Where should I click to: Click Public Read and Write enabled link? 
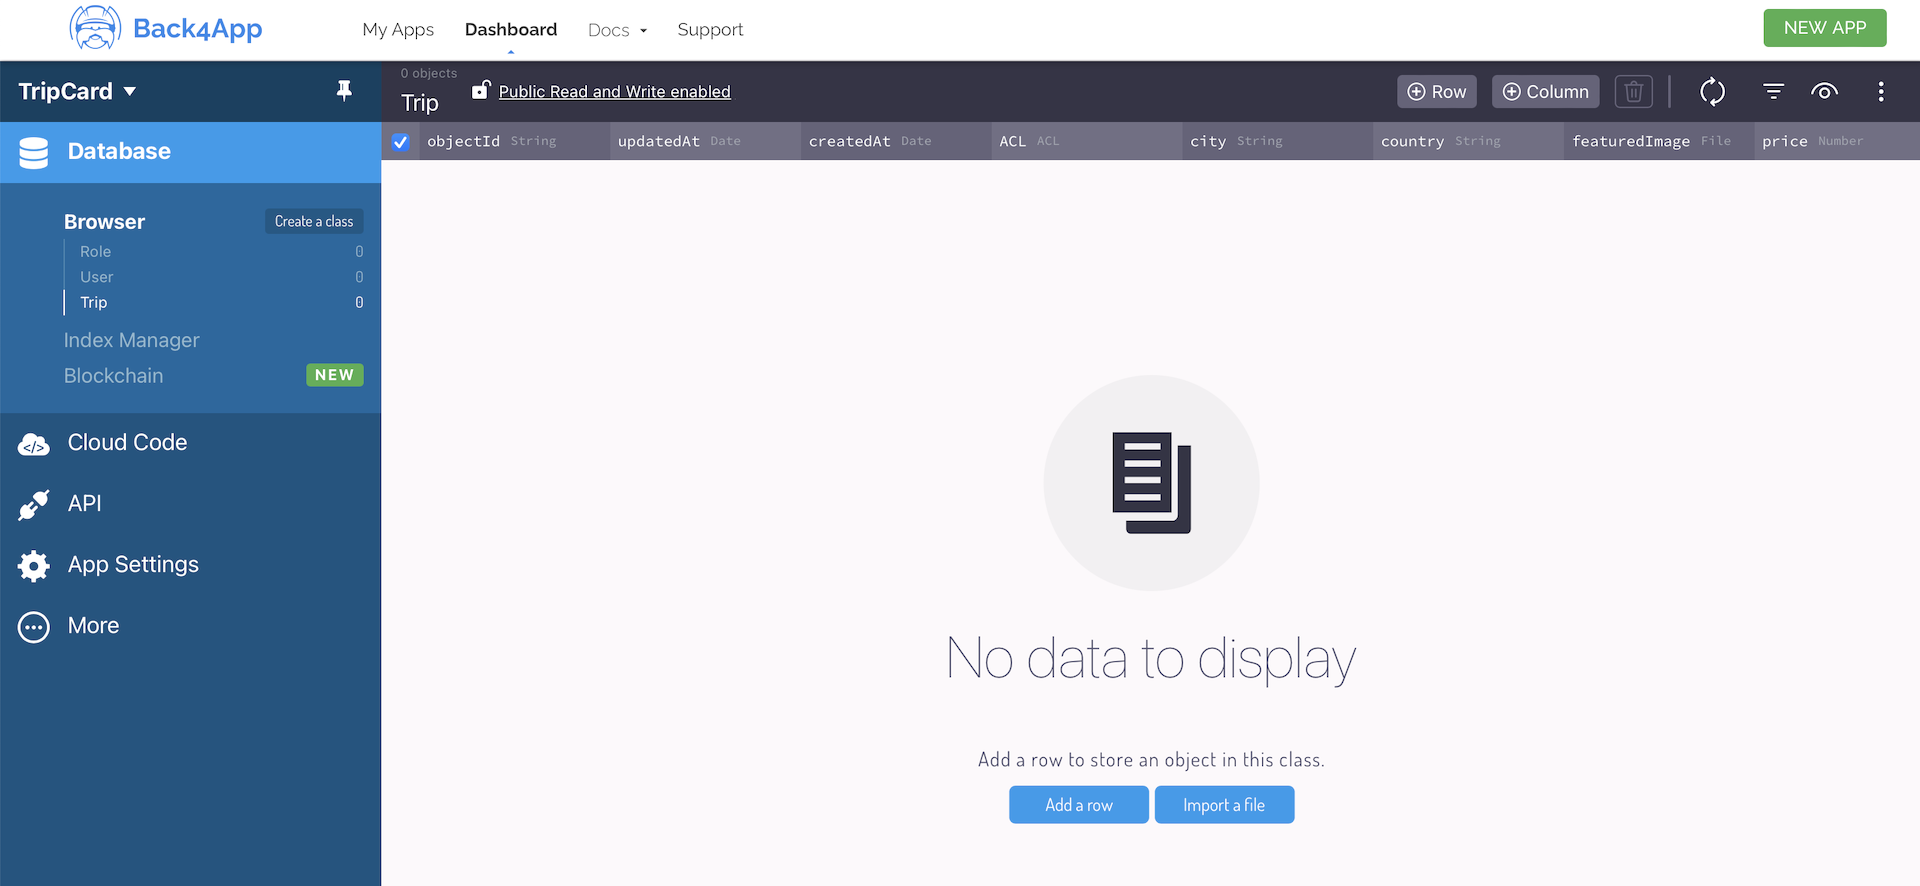pyautogui.click(x=614, y=92)
